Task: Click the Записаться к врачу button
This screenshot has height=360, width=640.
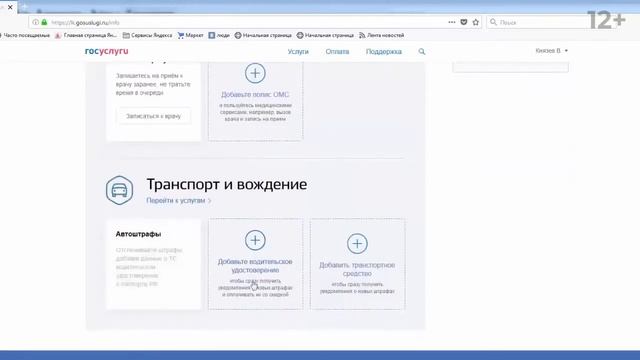Action: (x=153, y=116)
